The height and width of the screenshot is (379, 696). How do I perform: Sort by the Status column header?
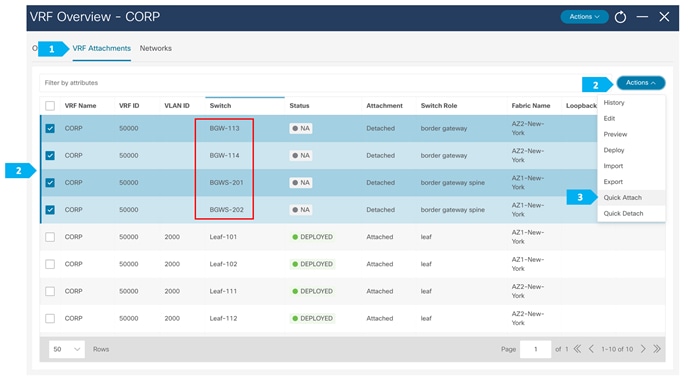299,106
